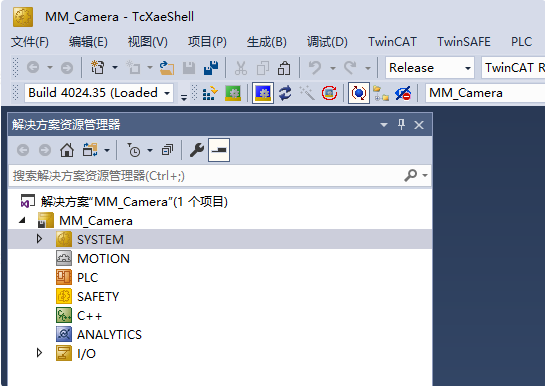Viewport: 545px width, 386px height.
Task: Open the 视图(V) menu
Action: 148,42
